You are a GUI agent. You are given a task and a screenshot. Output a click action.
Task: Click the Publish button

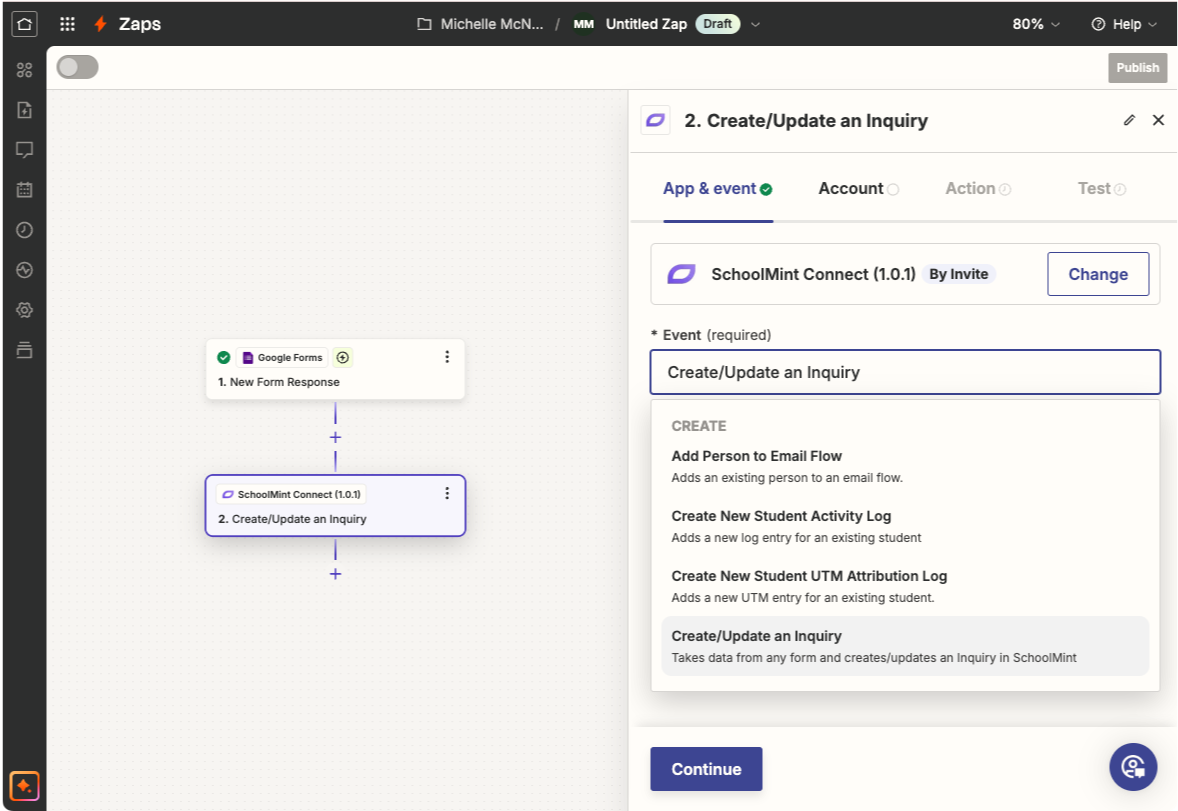1137,68
